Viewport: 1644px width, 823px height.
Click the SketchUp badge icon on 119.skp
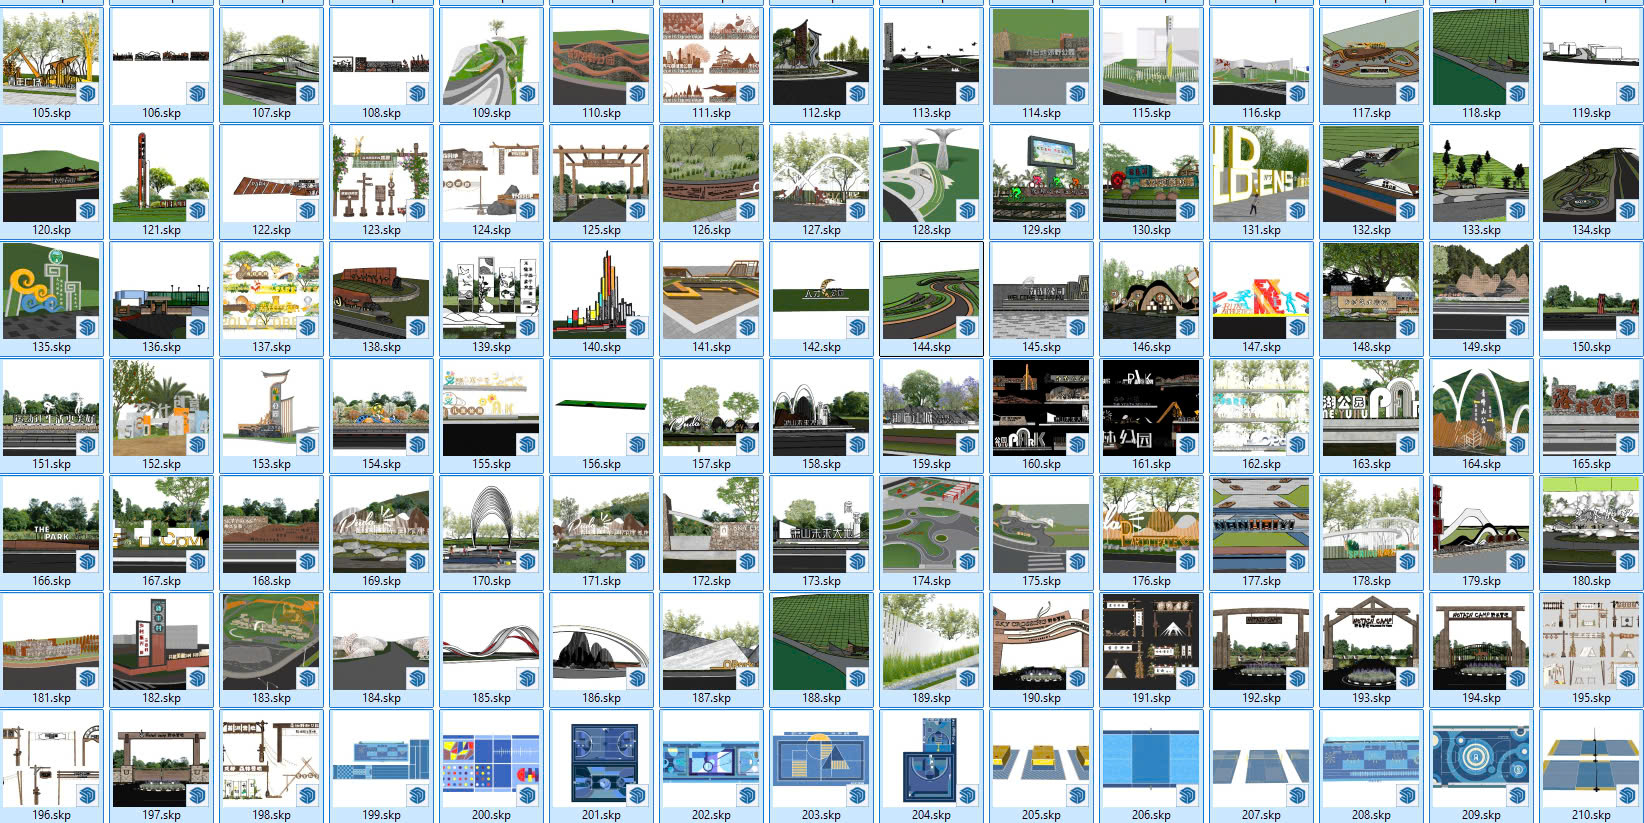point(1627,94)
